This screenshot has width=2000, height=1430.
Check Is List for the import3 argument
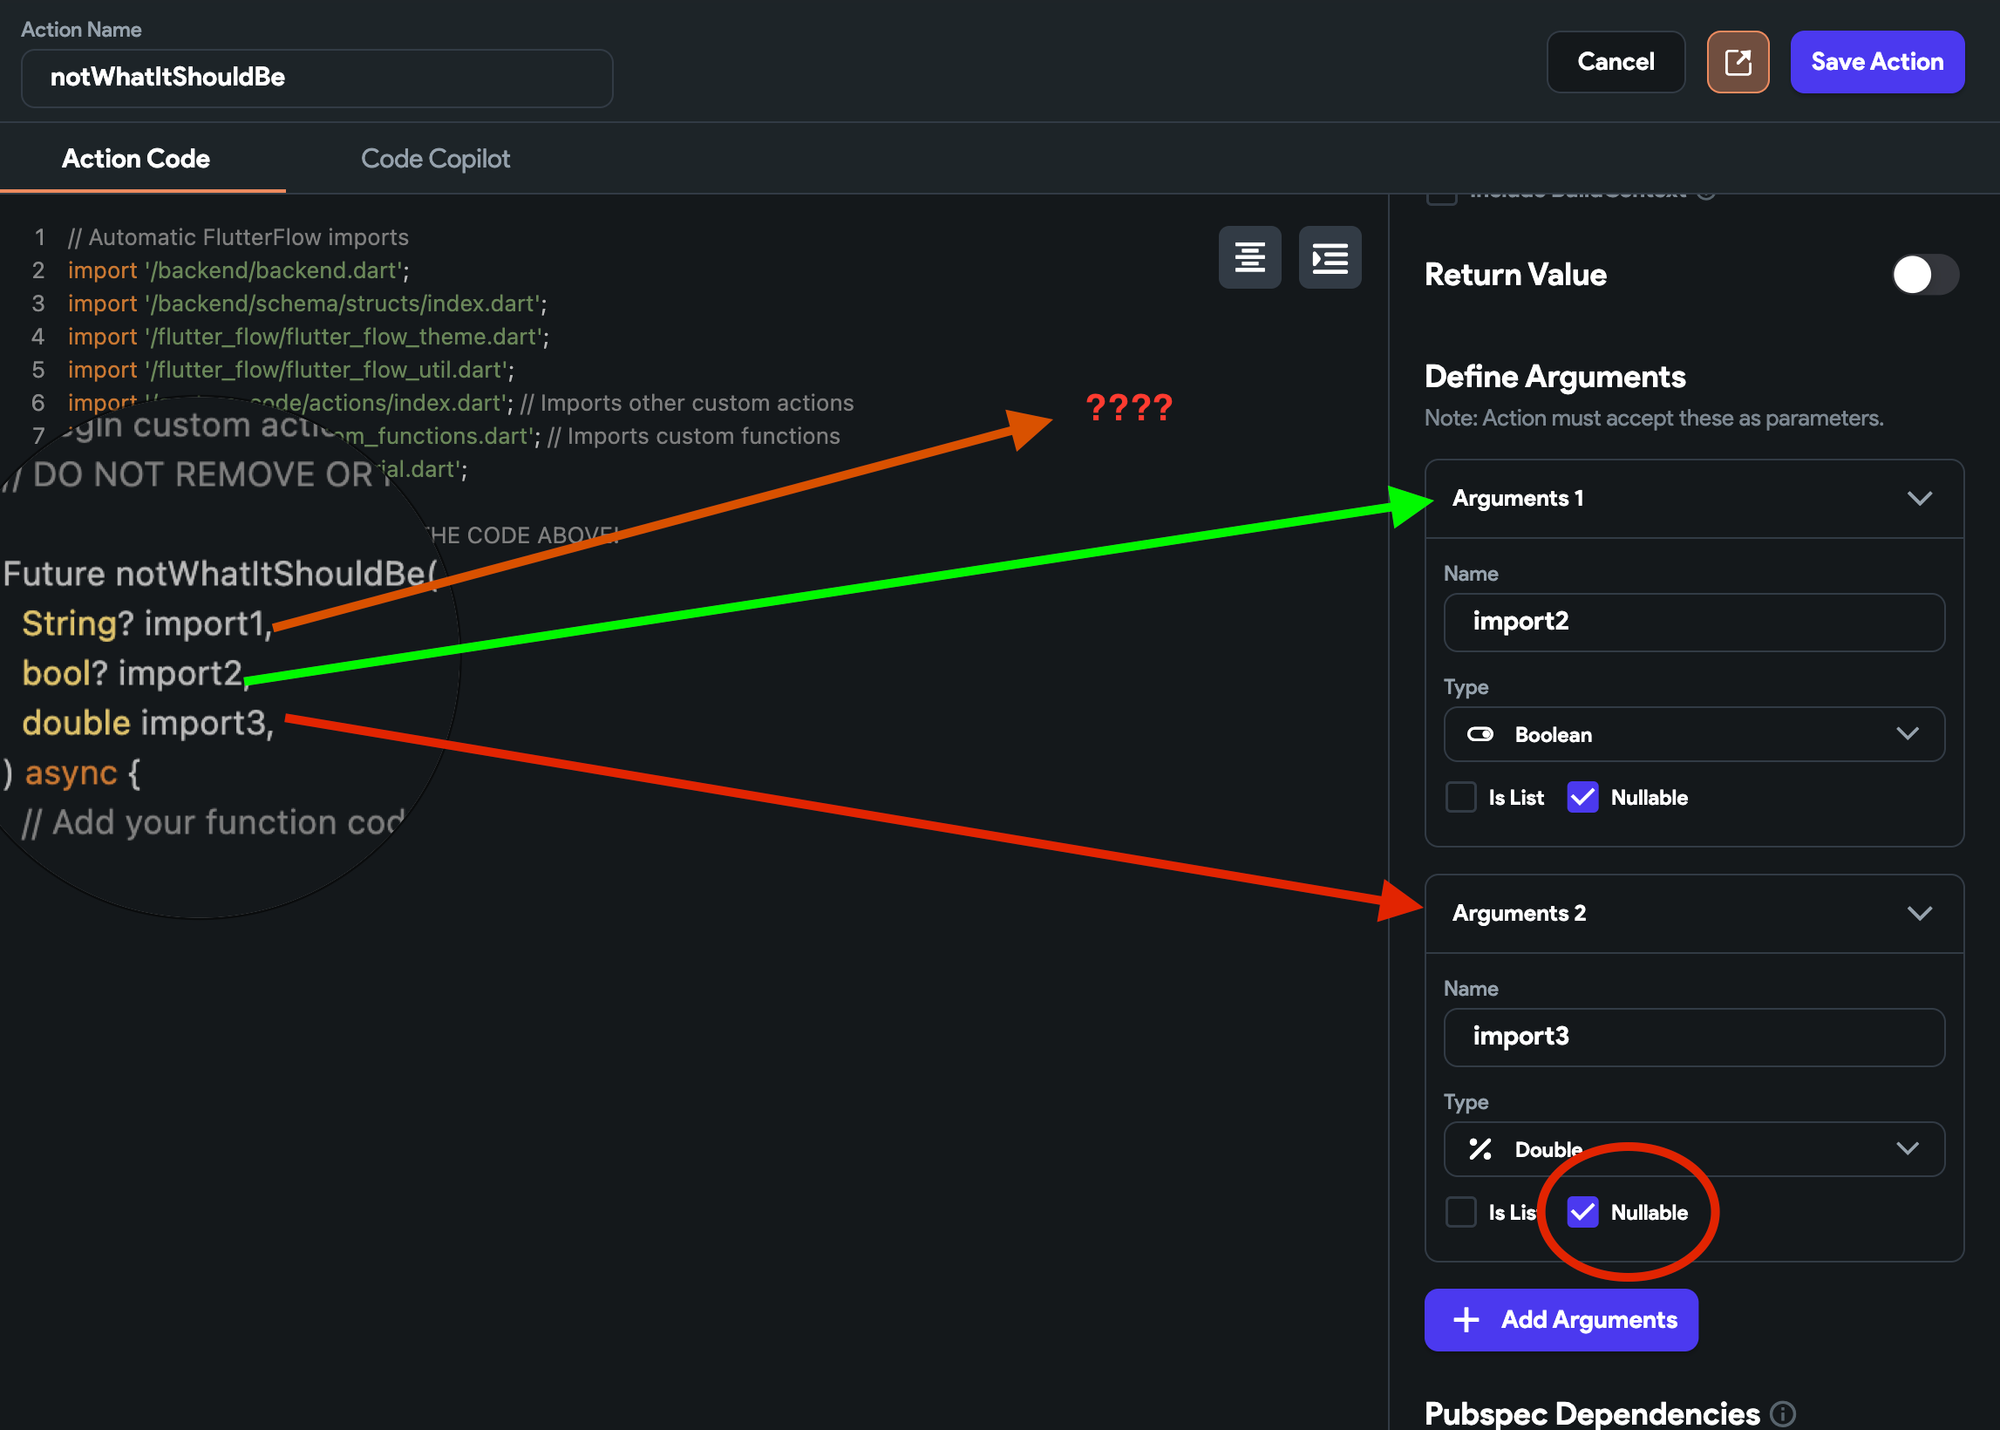coord(1461,1212)
